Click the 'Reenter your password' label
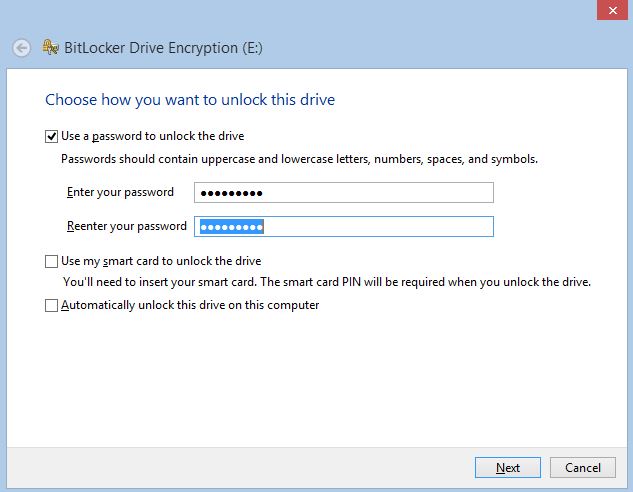Image resolution: width=633 pixels, height=492 pixels. click(x=127, y=226)
